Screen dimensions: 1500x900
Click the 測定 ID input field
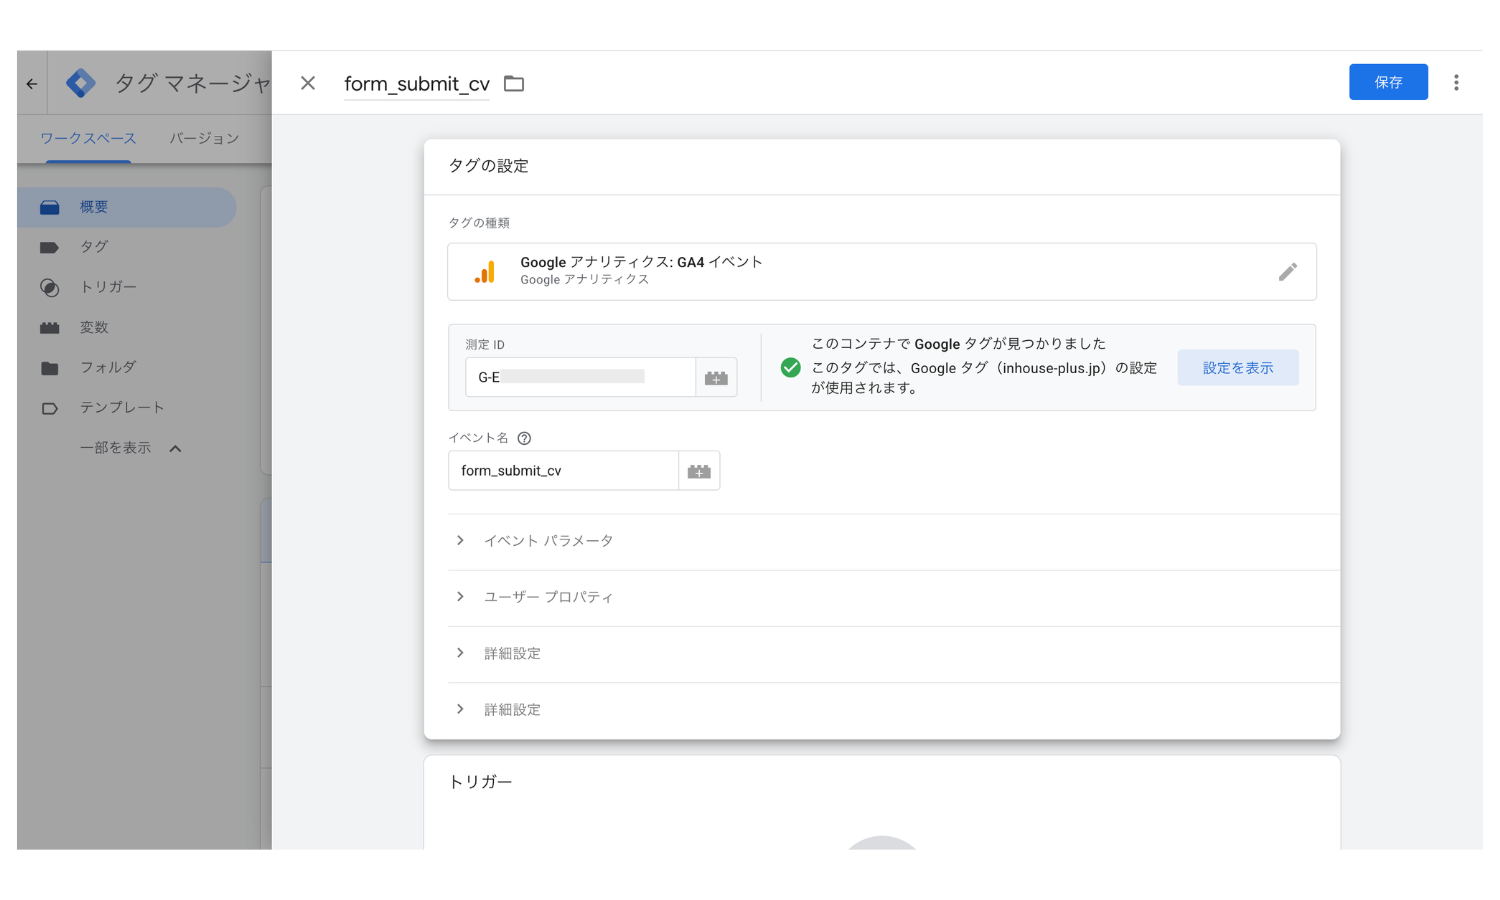tap(580, 378)
